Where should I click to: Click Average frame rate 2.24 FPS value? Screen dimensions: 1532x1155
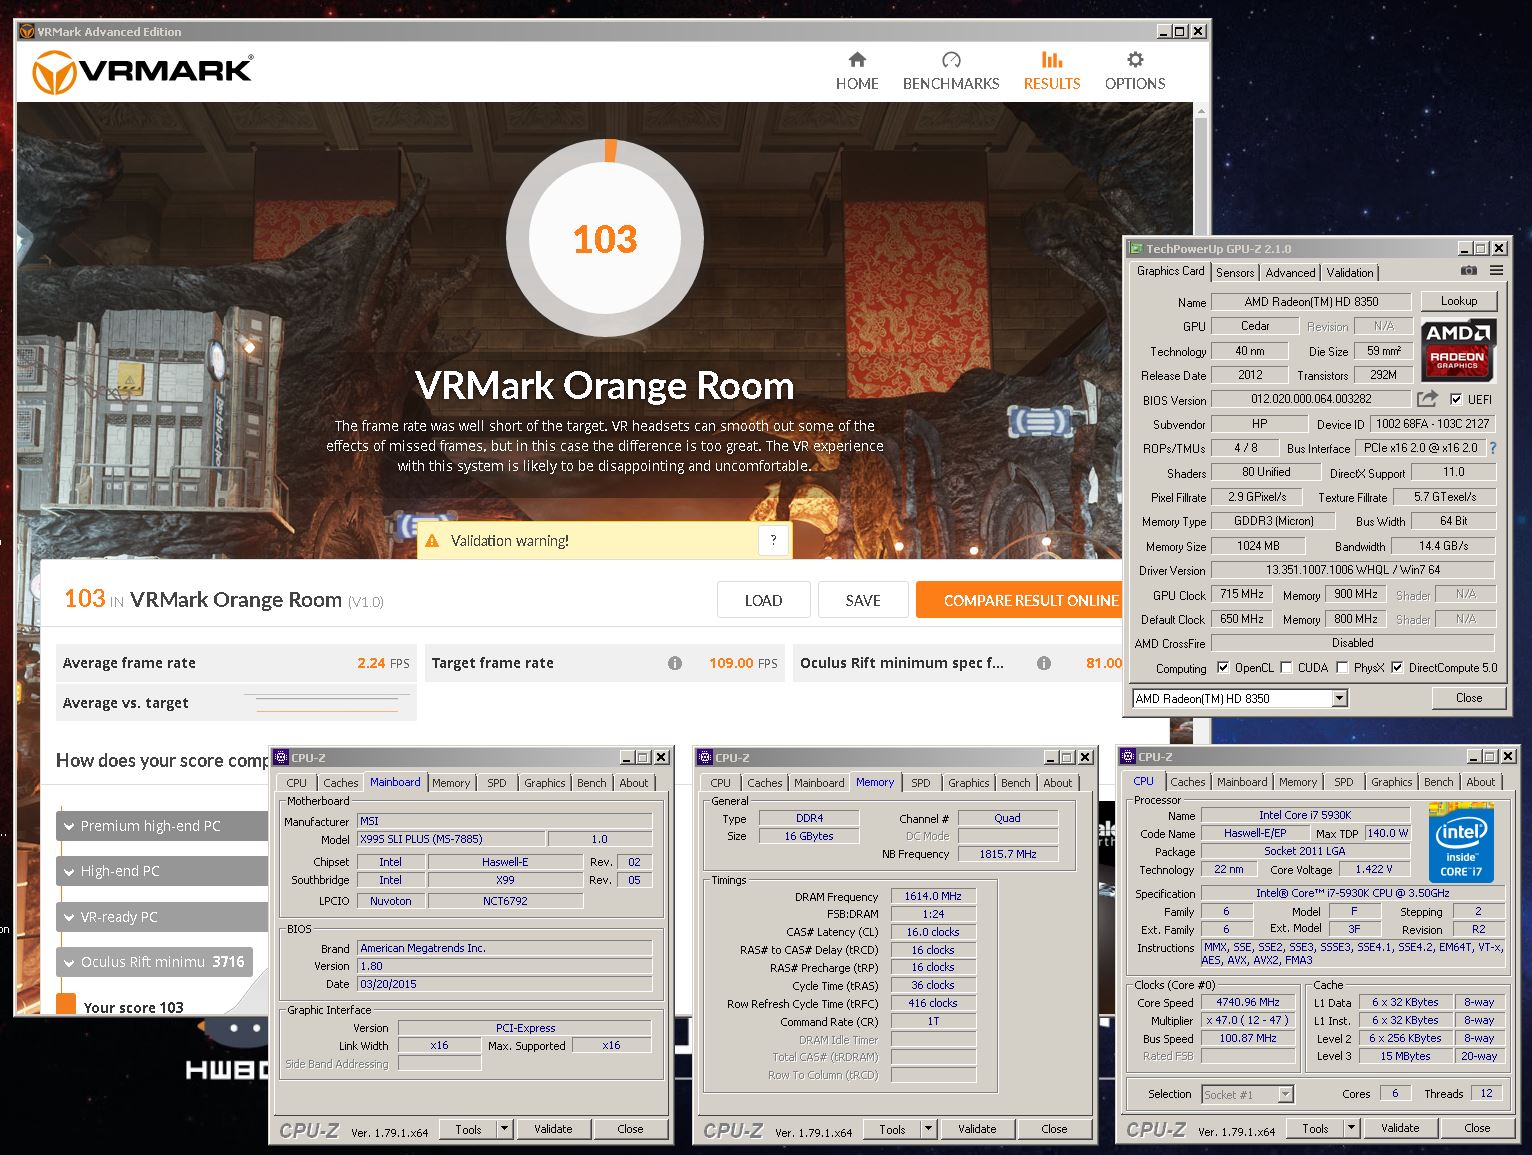tap(383, 663)
